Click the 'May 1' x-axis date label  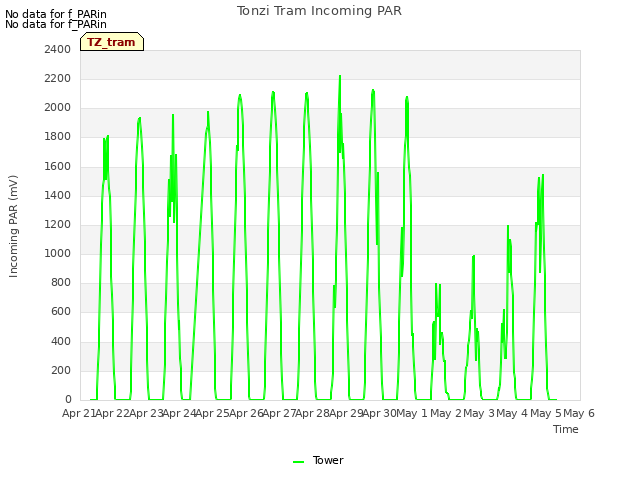(412, 413)
